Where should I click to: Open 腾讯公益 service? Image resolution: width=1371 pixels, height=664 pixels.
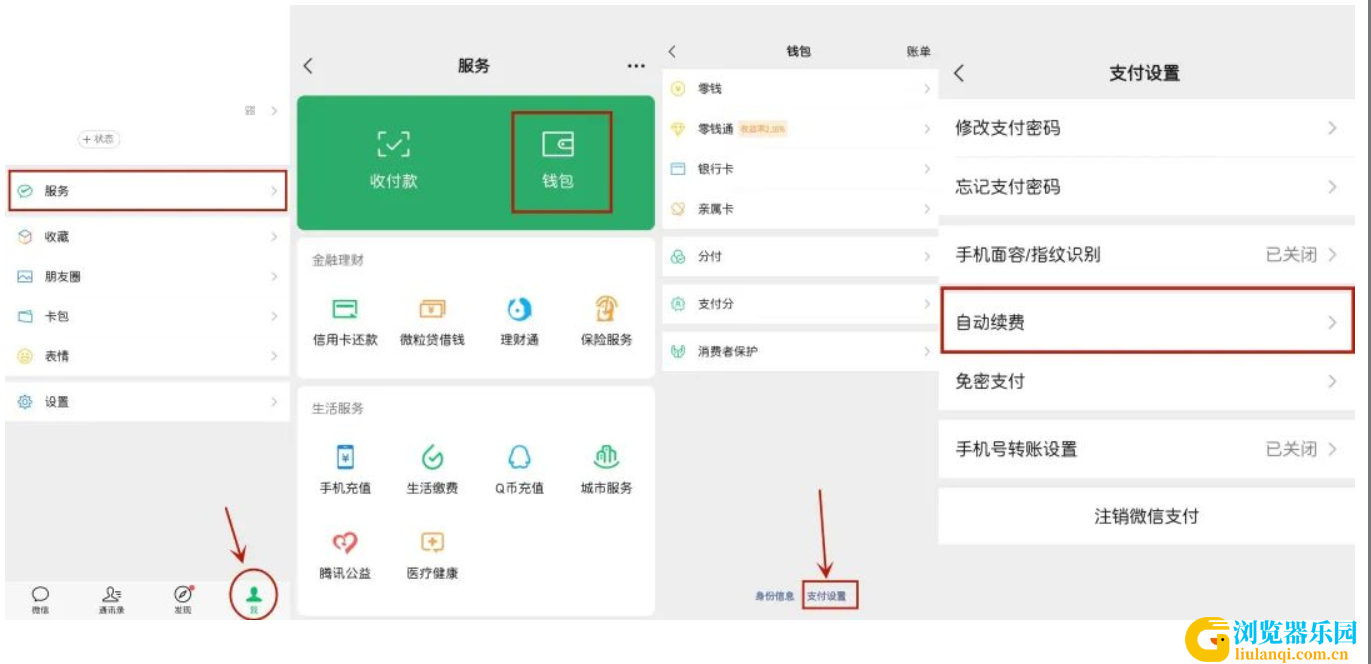pyautogui.click(x=346, y=555)
